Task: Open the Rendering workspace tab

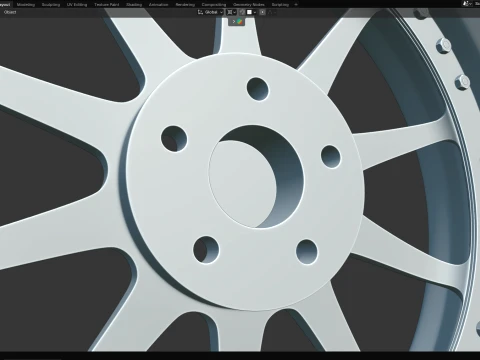Action: pos(185,5)
